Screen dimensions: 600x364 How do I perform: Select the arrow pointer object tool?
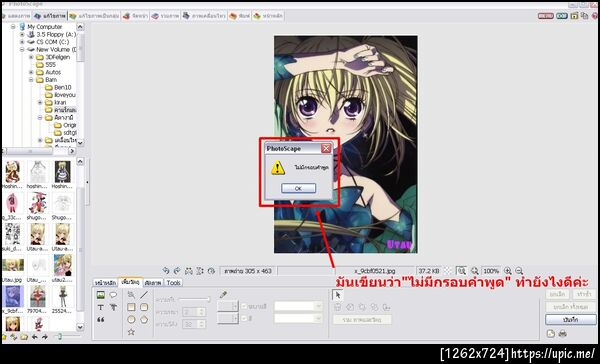pos(338,295)
